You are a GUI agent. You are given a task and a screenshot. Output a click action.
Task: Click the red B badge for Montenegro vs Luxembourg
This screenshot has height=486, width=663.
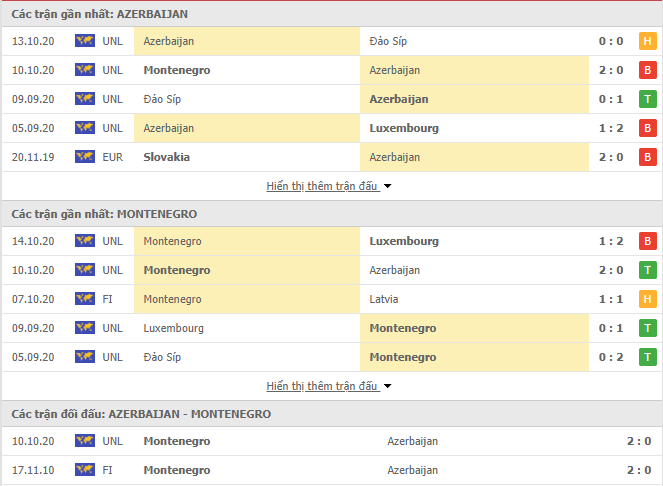coord(647,241)
